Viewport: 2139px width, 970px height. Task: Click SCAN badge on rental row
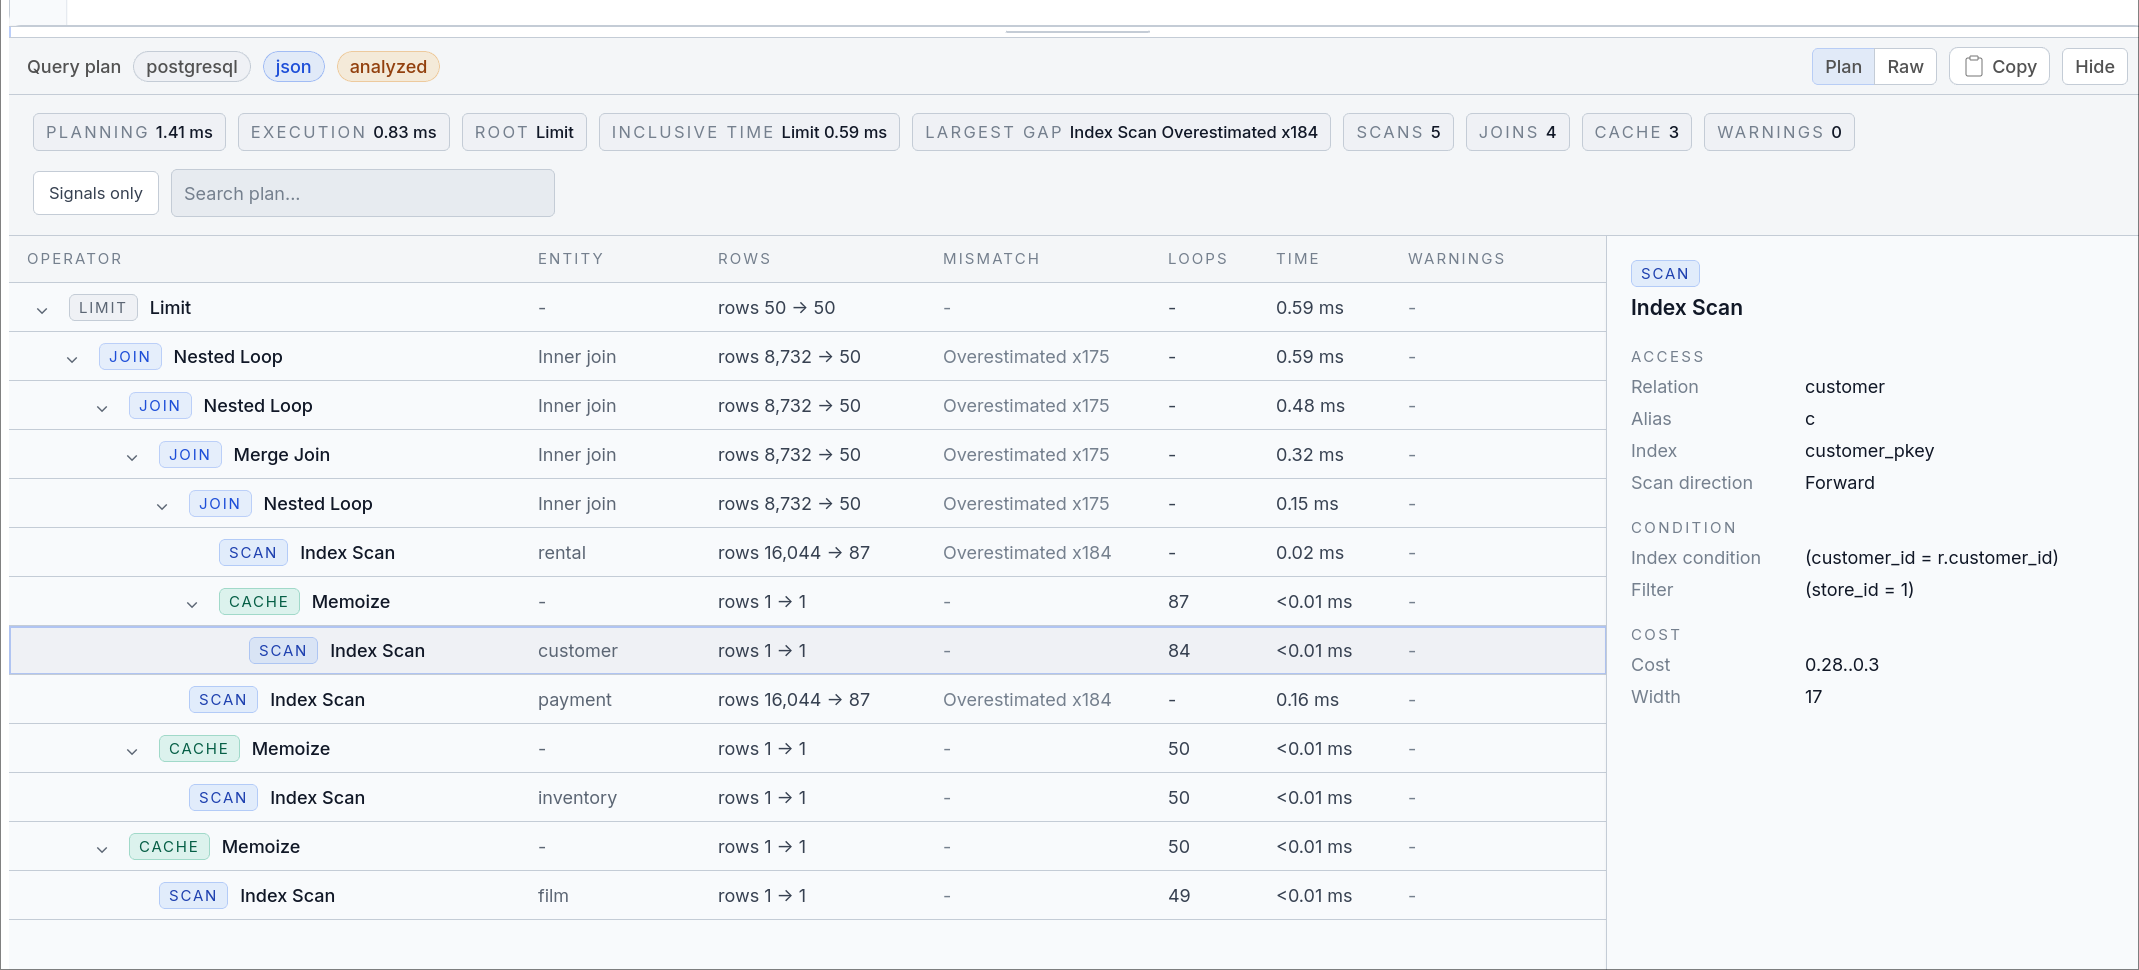click(253, 553)
